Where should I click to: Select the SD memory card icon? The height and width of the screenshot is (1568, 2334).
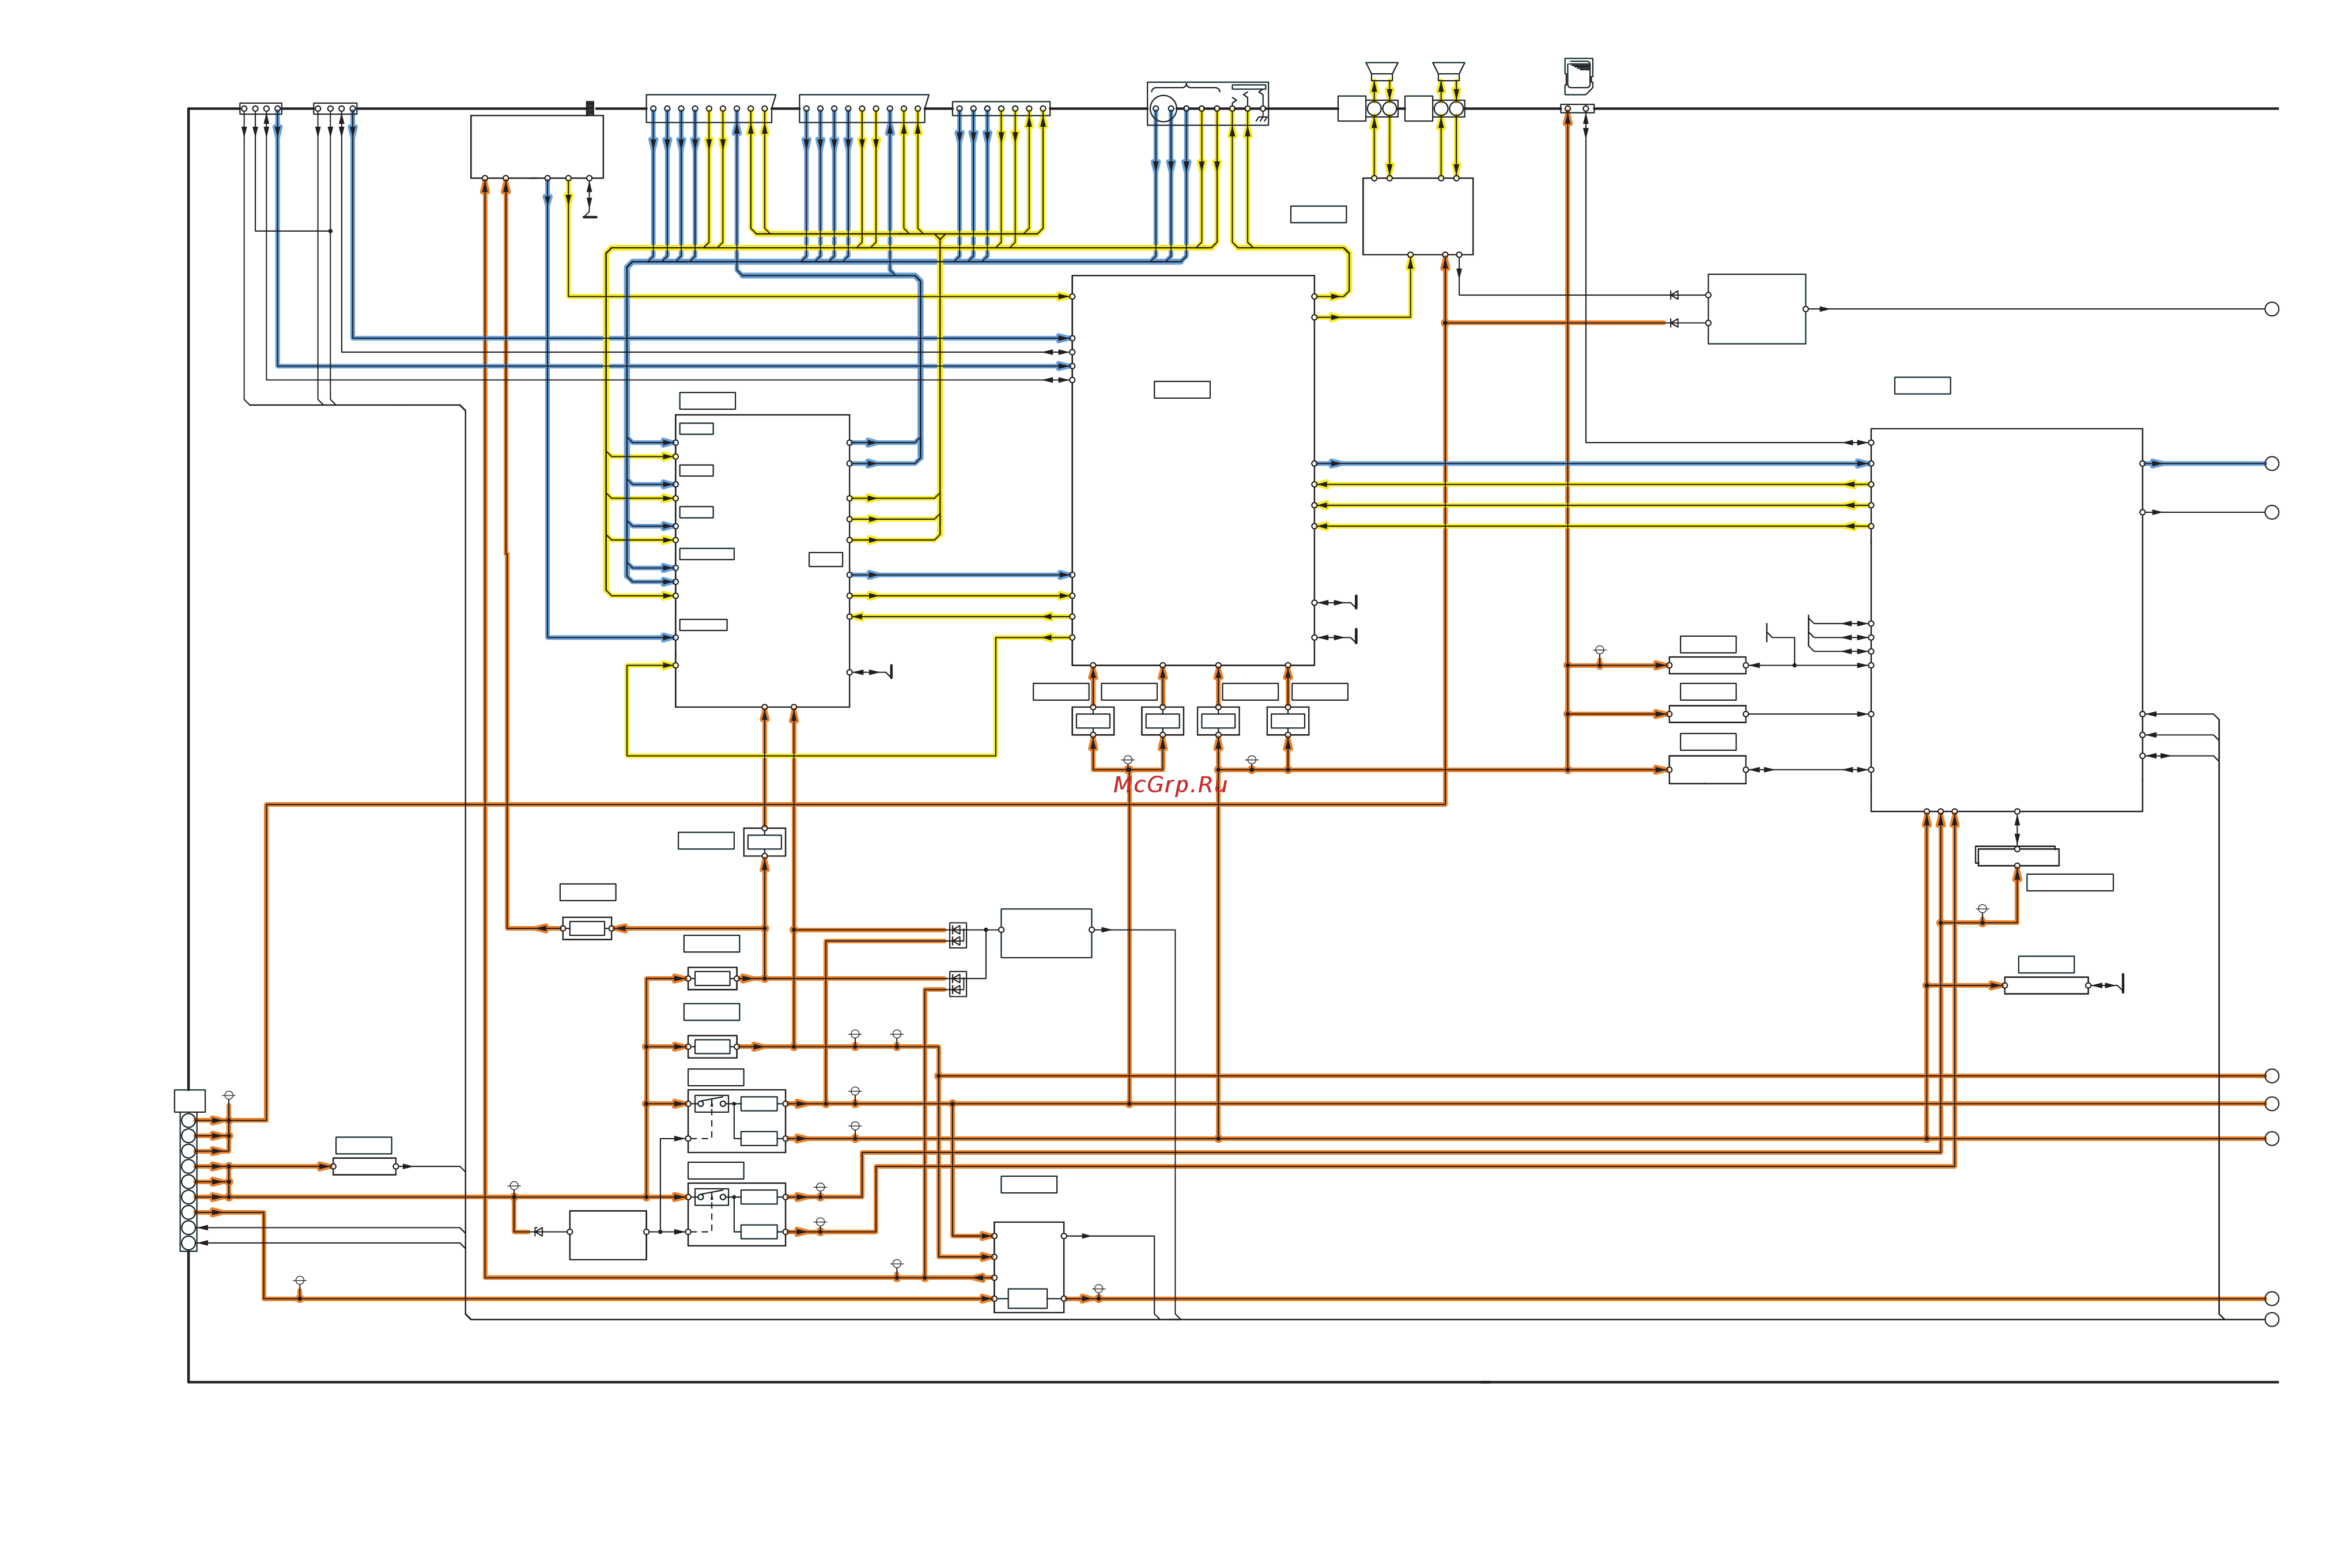tap(1578, 76)
